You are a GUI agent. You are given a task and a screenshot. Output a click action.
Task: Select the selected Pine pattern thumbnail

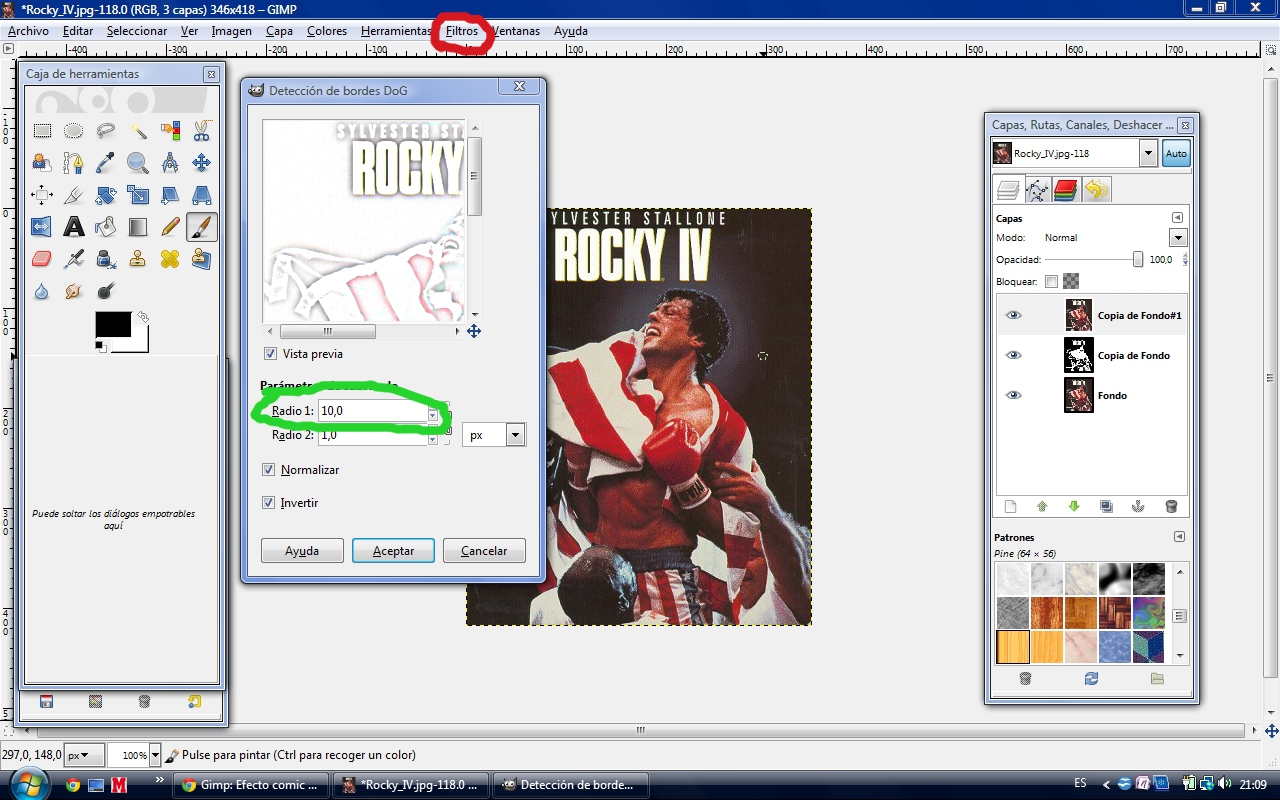tap(1012, 647)
